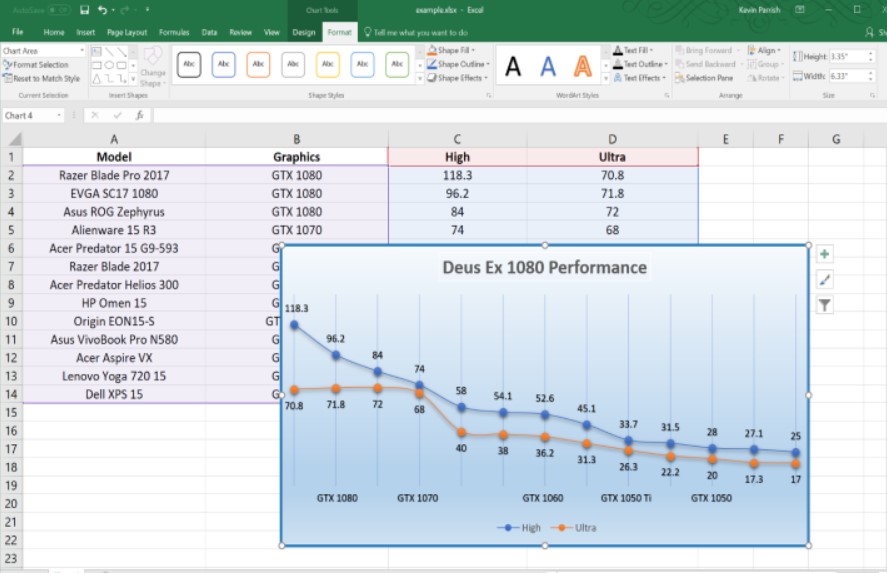Viewport: 887px width, 573px height.
Task: Select cell Razer Blade Pro 2017
Action: pos(114,175)
